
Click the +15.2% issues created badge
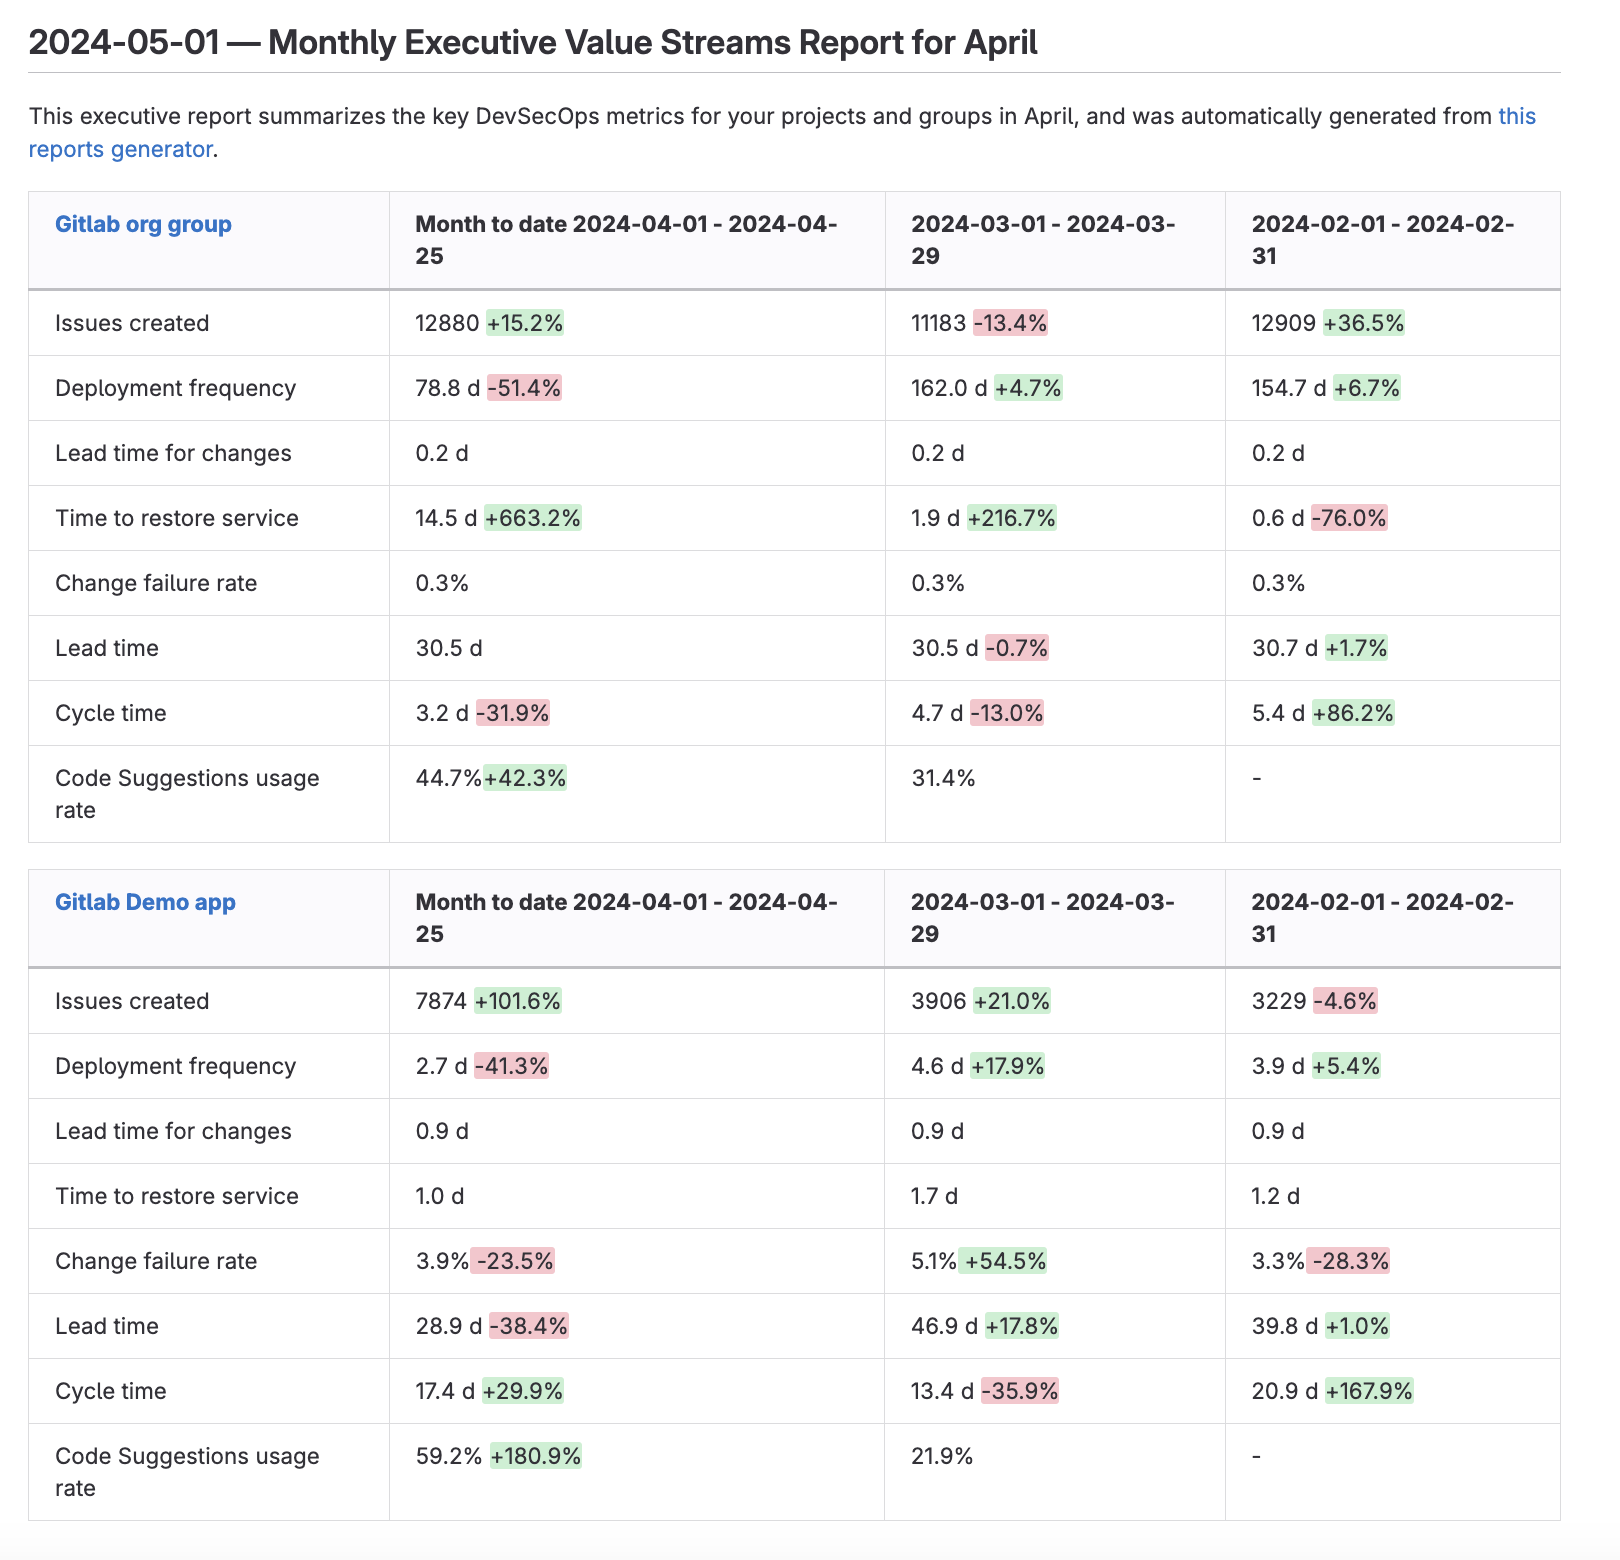click(x=525, y=323)
